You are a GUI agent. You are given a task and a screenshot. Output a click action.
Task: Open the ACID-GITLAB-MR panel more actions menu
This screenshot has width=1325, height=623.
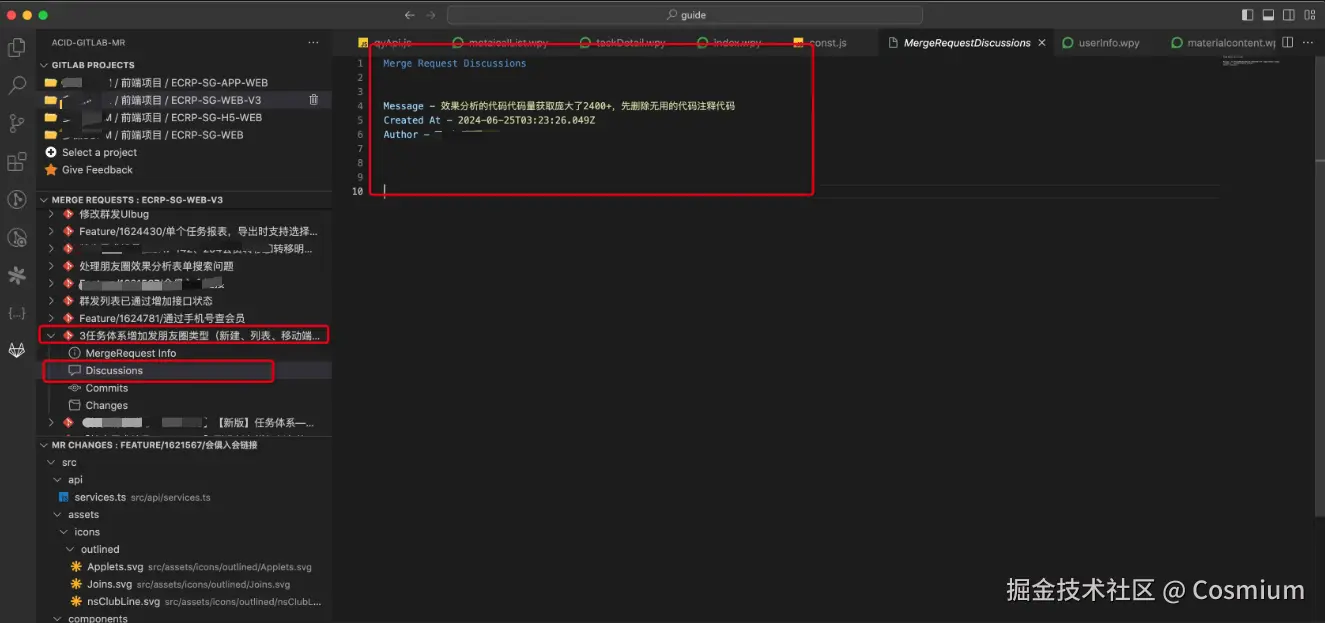(314, 43)
